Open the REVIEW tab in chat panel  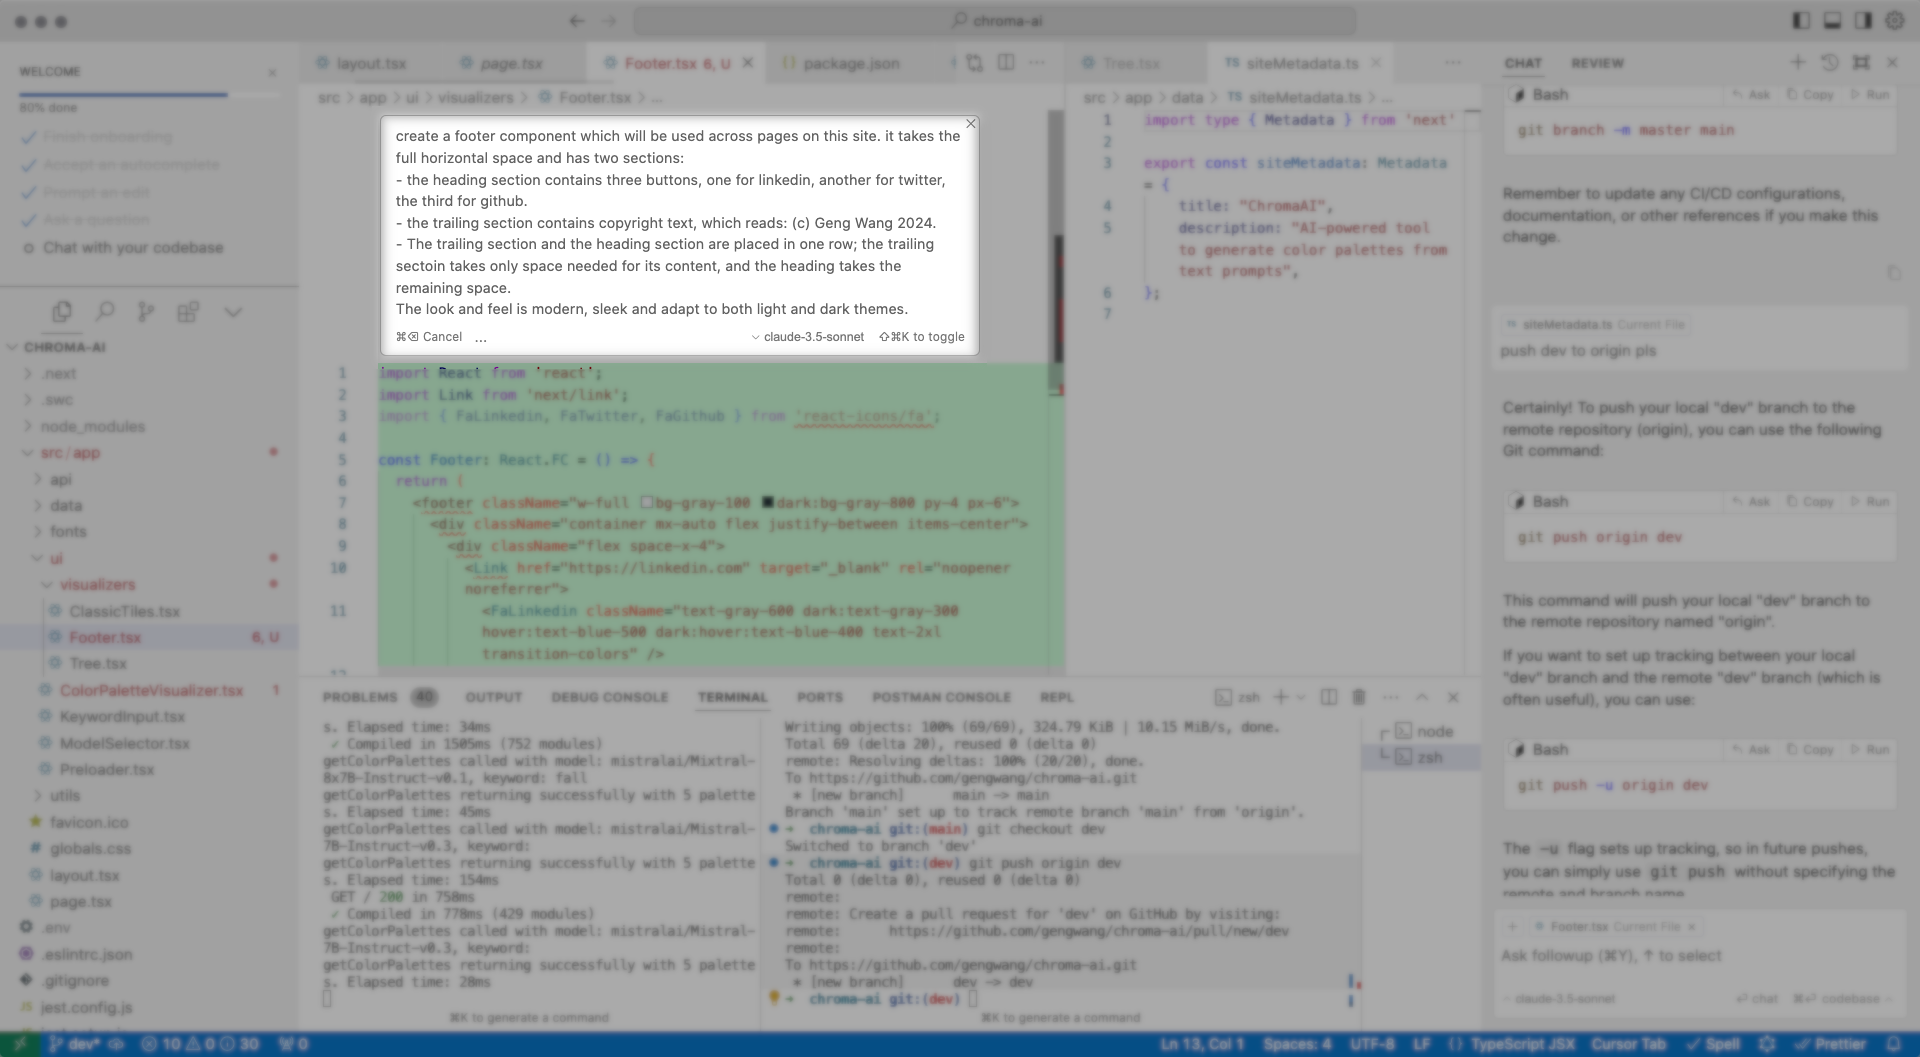click(x=1597, y=63)
